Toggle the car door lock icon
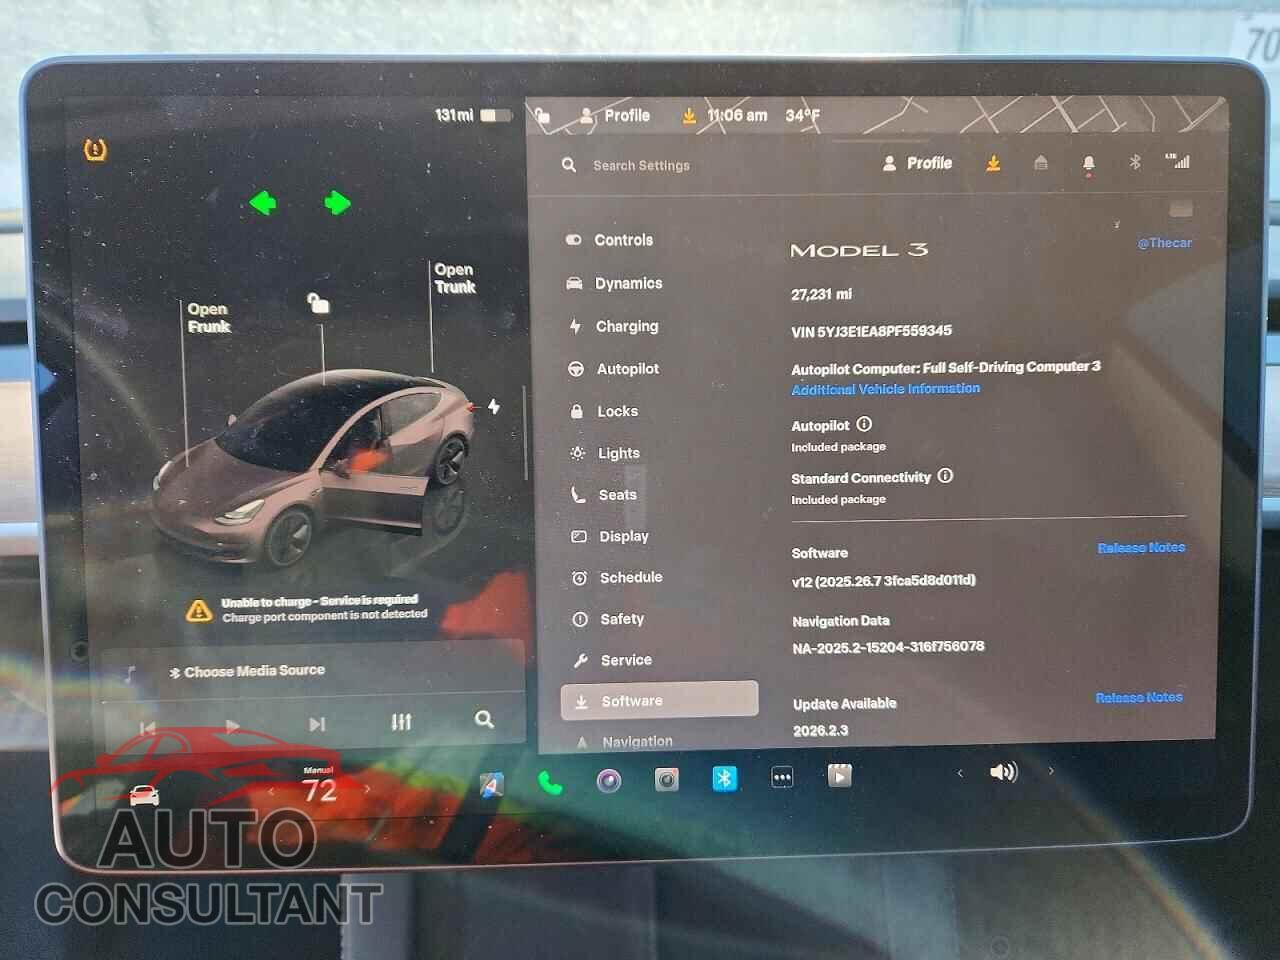Screen dimensions: 1280x960 (x=318, y=302)
